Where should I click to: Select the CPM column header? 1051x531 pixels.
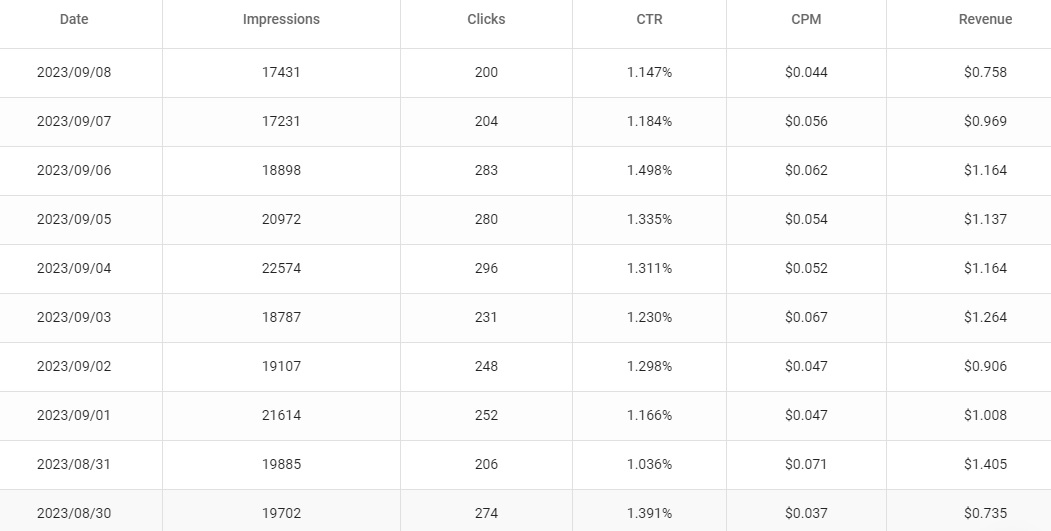pos(806,19)
